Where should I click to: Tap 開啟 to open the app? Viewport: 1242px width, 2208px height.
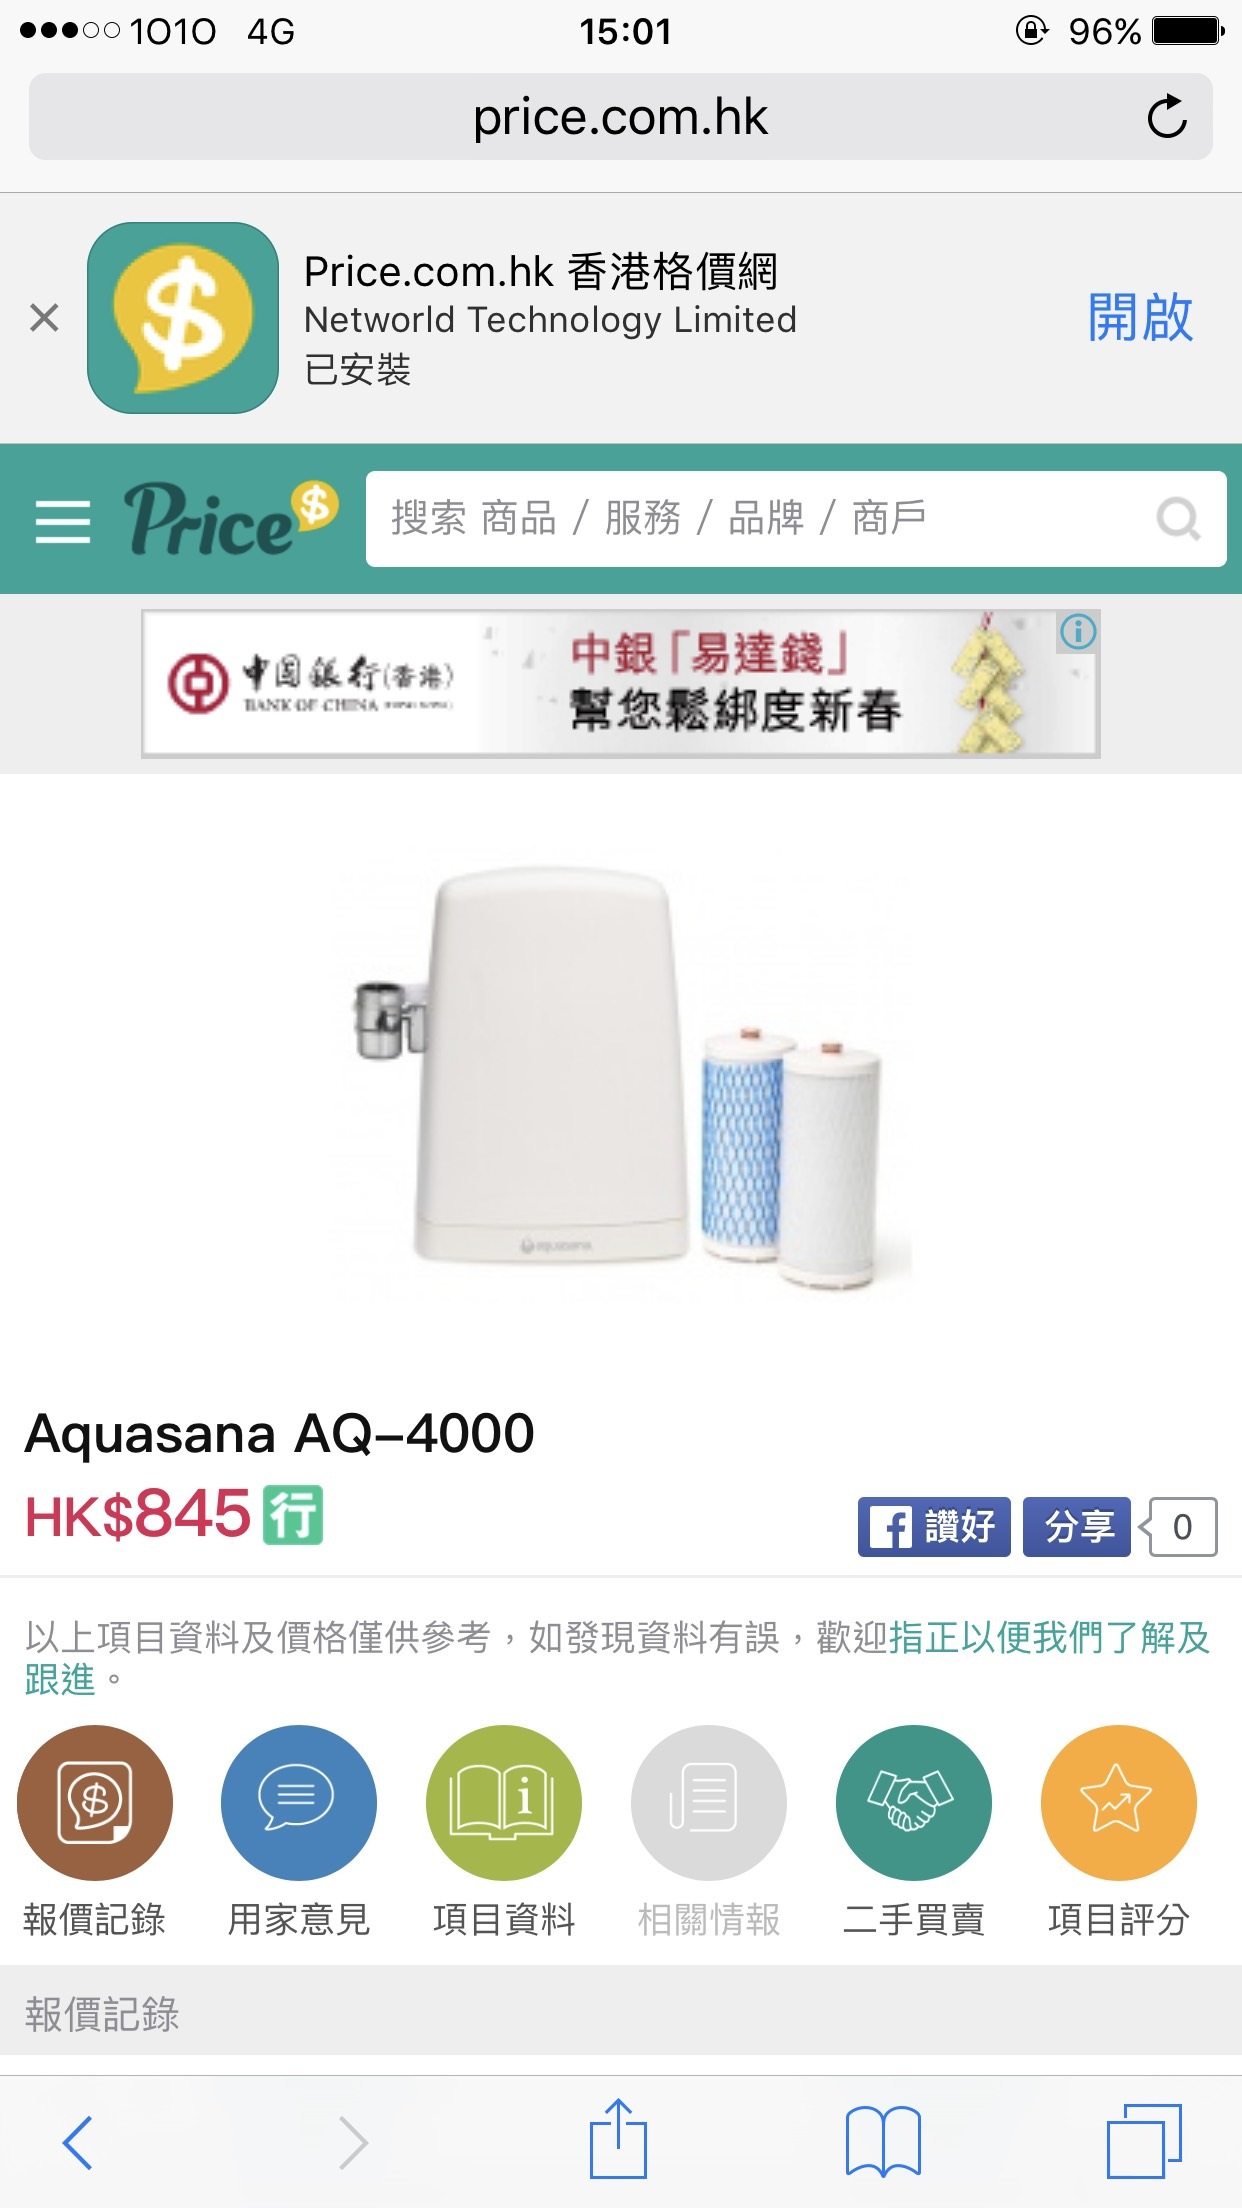tap(1140, 318)
